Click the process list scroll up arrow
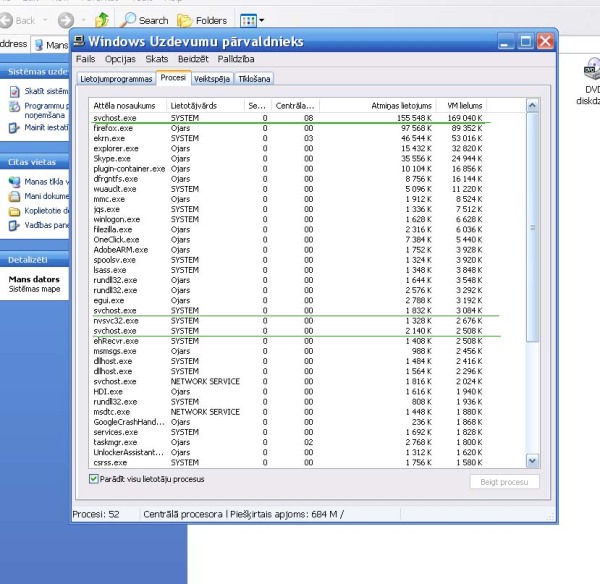Screen dimensions: 600x584 click(x=532, y=105)
